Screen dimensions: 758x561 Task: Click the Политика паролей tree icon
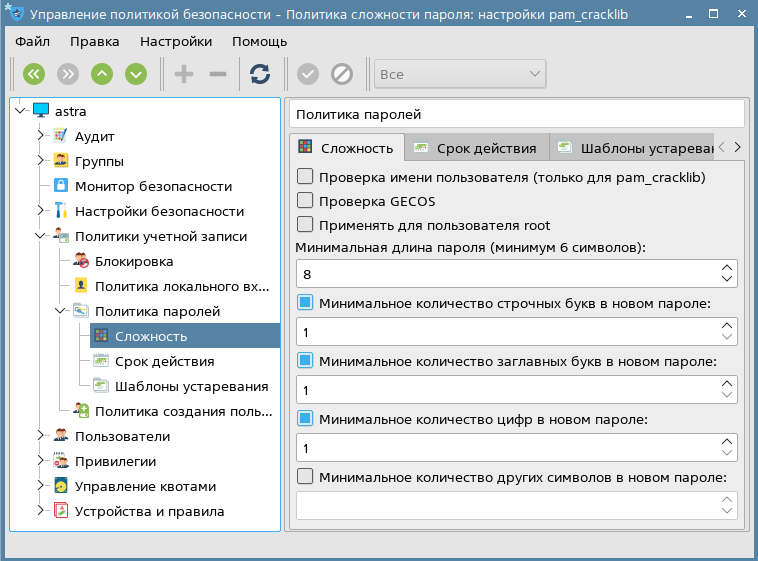(x=81, y=311)
